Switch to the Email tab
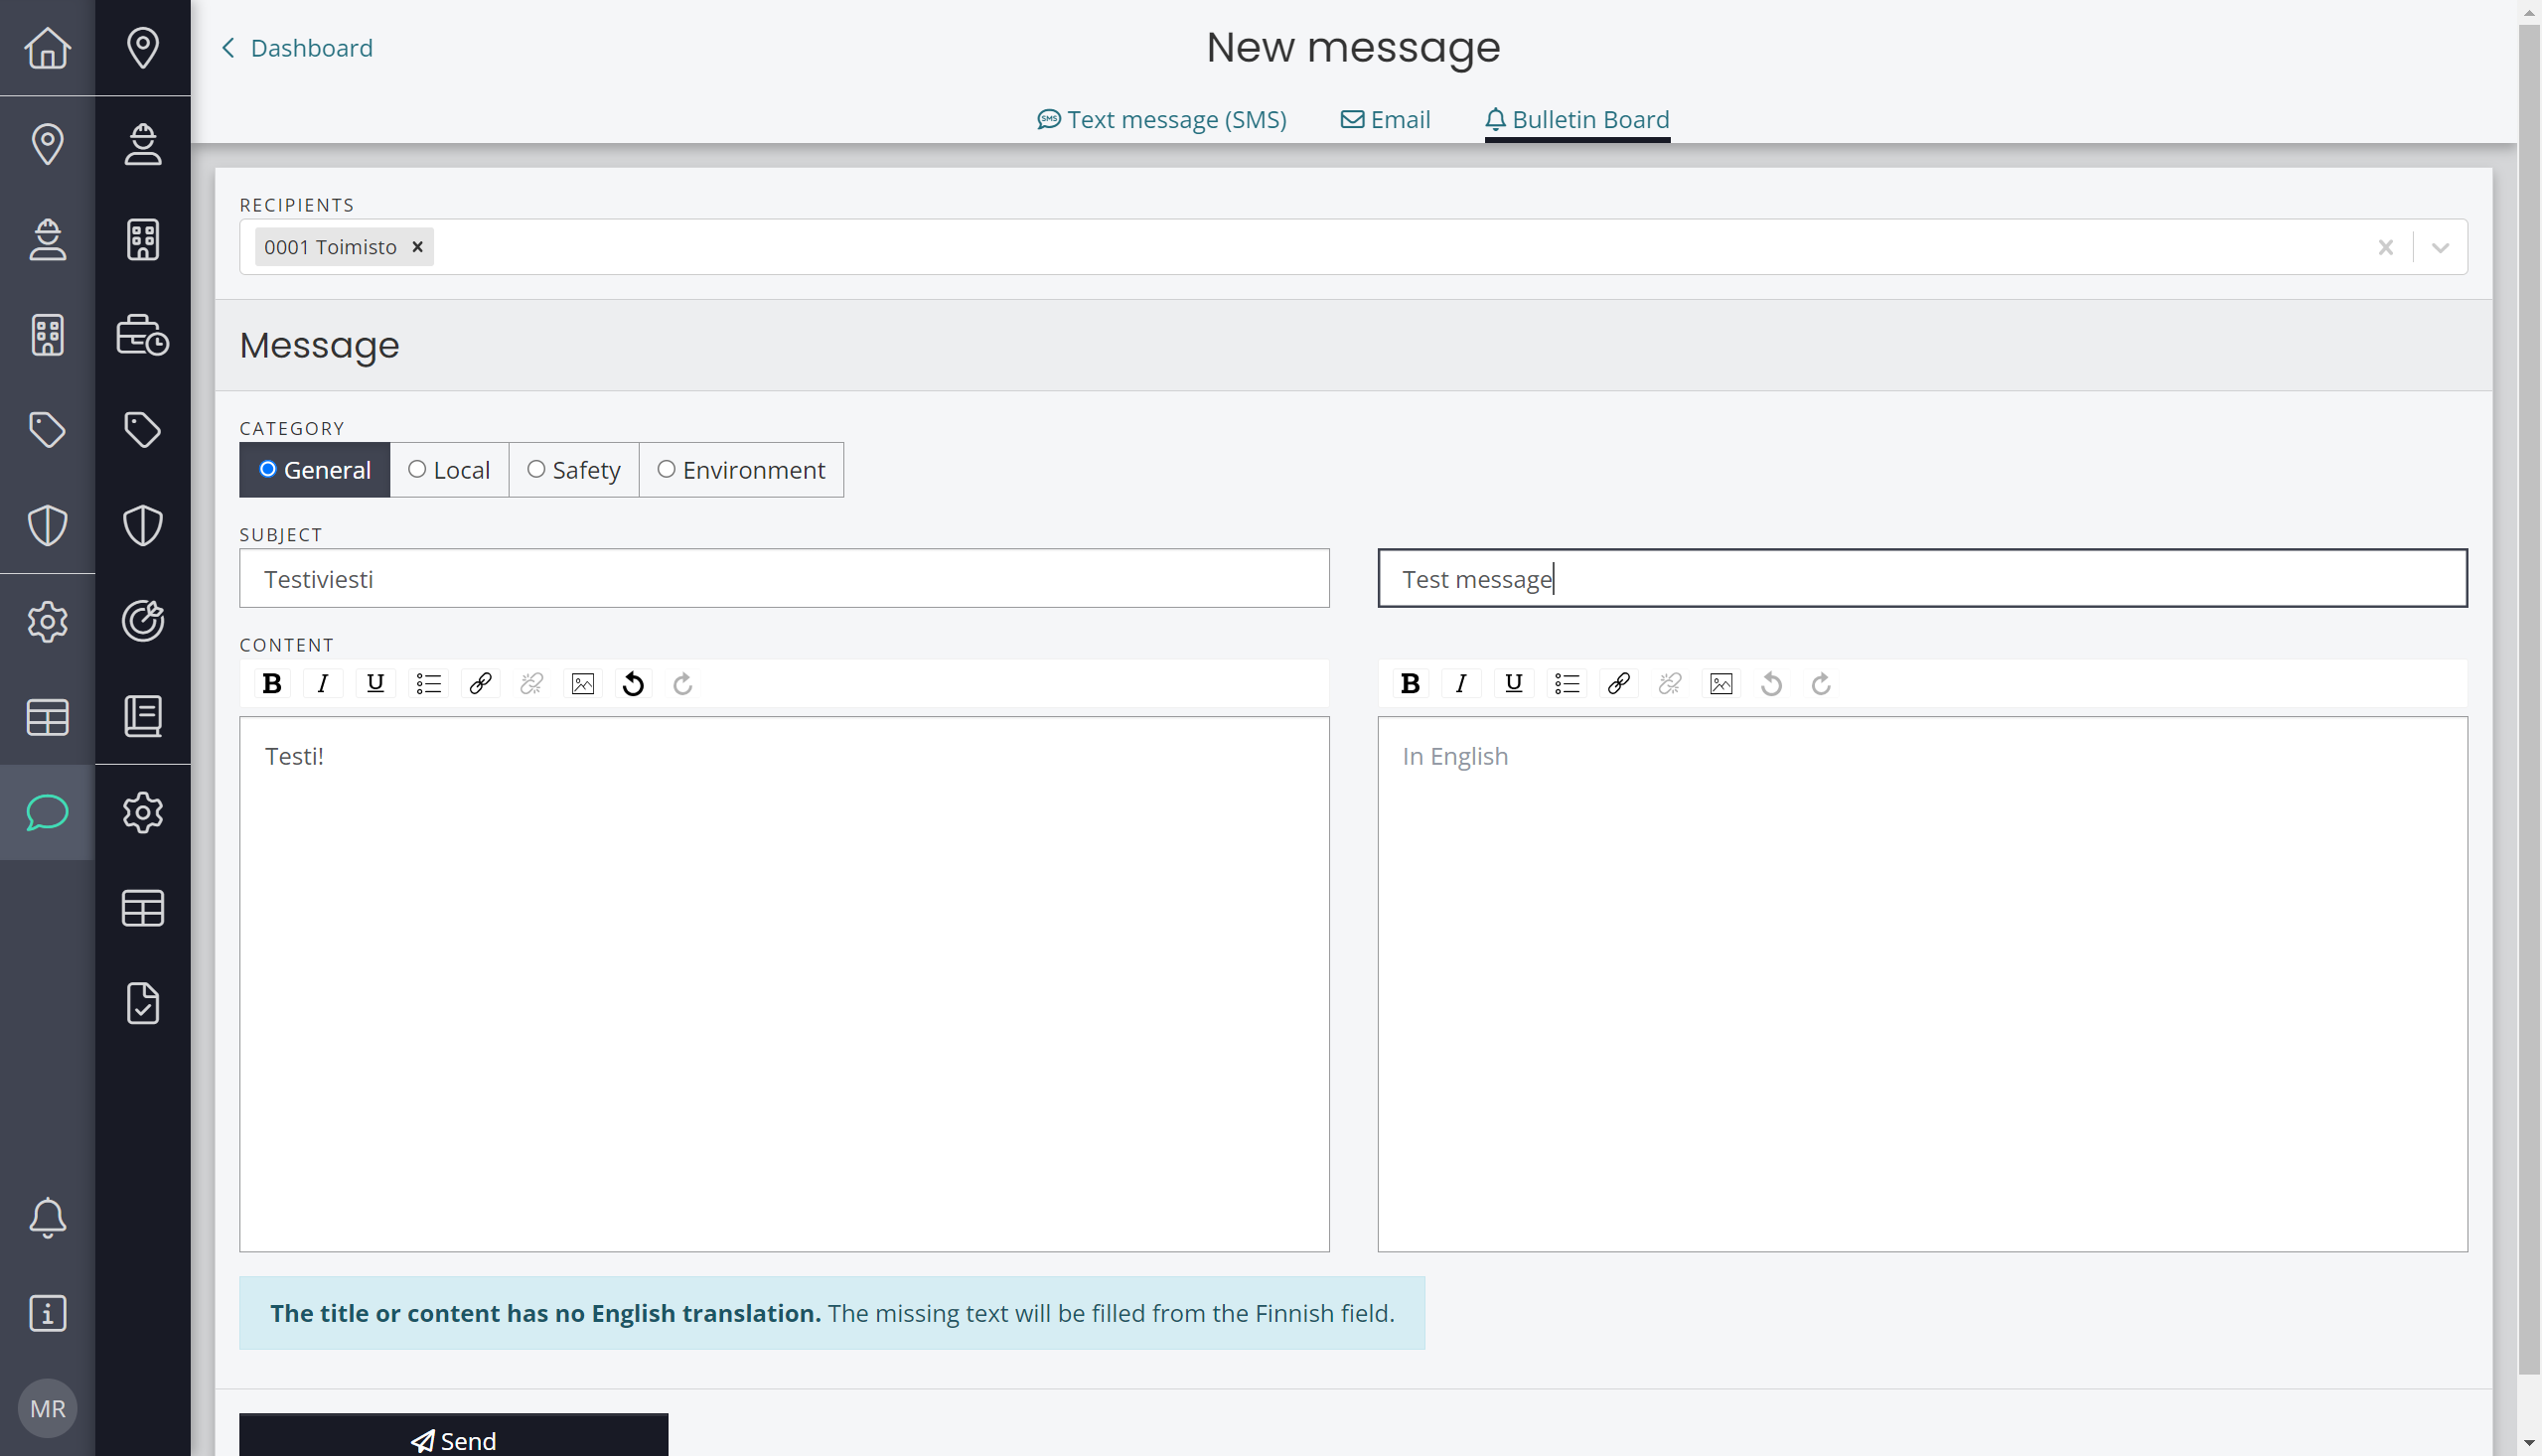 (x=1385, y=120)
